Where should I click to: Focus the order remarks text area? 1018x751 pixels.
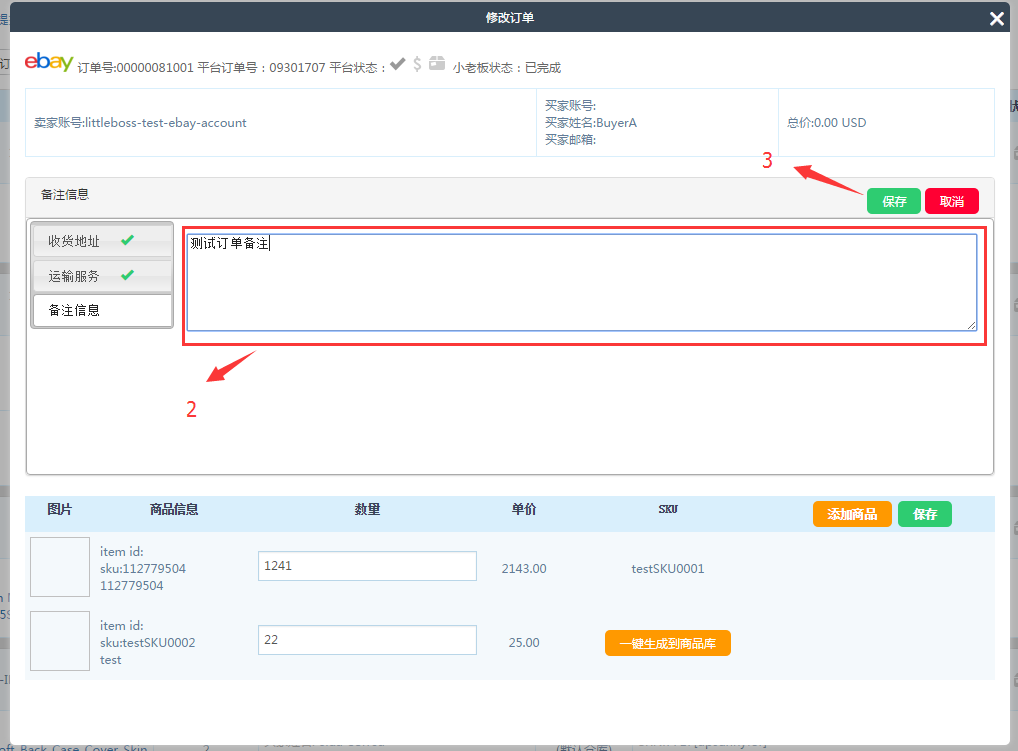(x=581, y=283)
